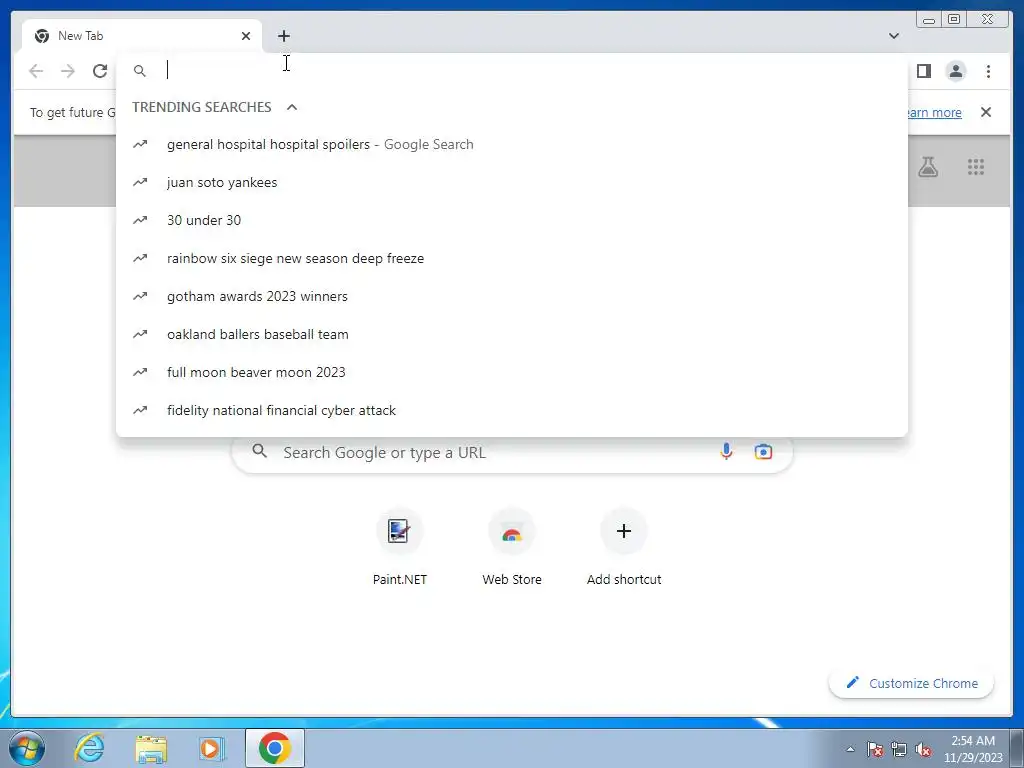This screenshot has height=768, width=1024.
Task: Launch Windows Media Player from taskbar
Action: [211, 748]
